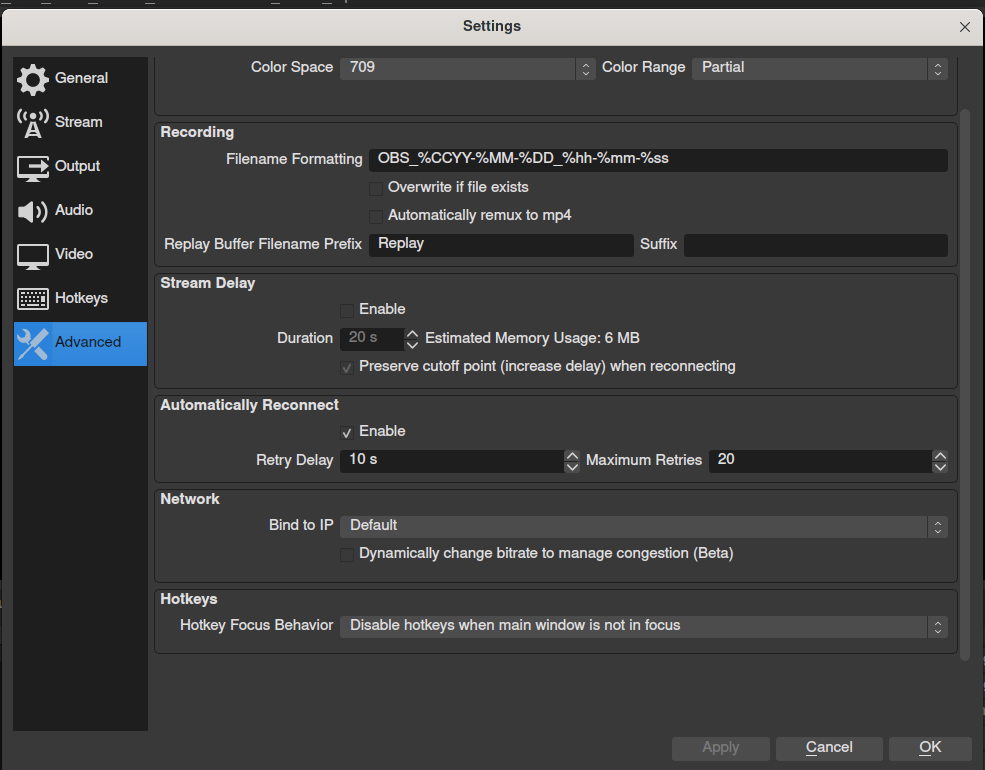Select the Advanced wrench-and-screwdriver icon
This screenshot has width=985, height=770.
click(32, 343)
